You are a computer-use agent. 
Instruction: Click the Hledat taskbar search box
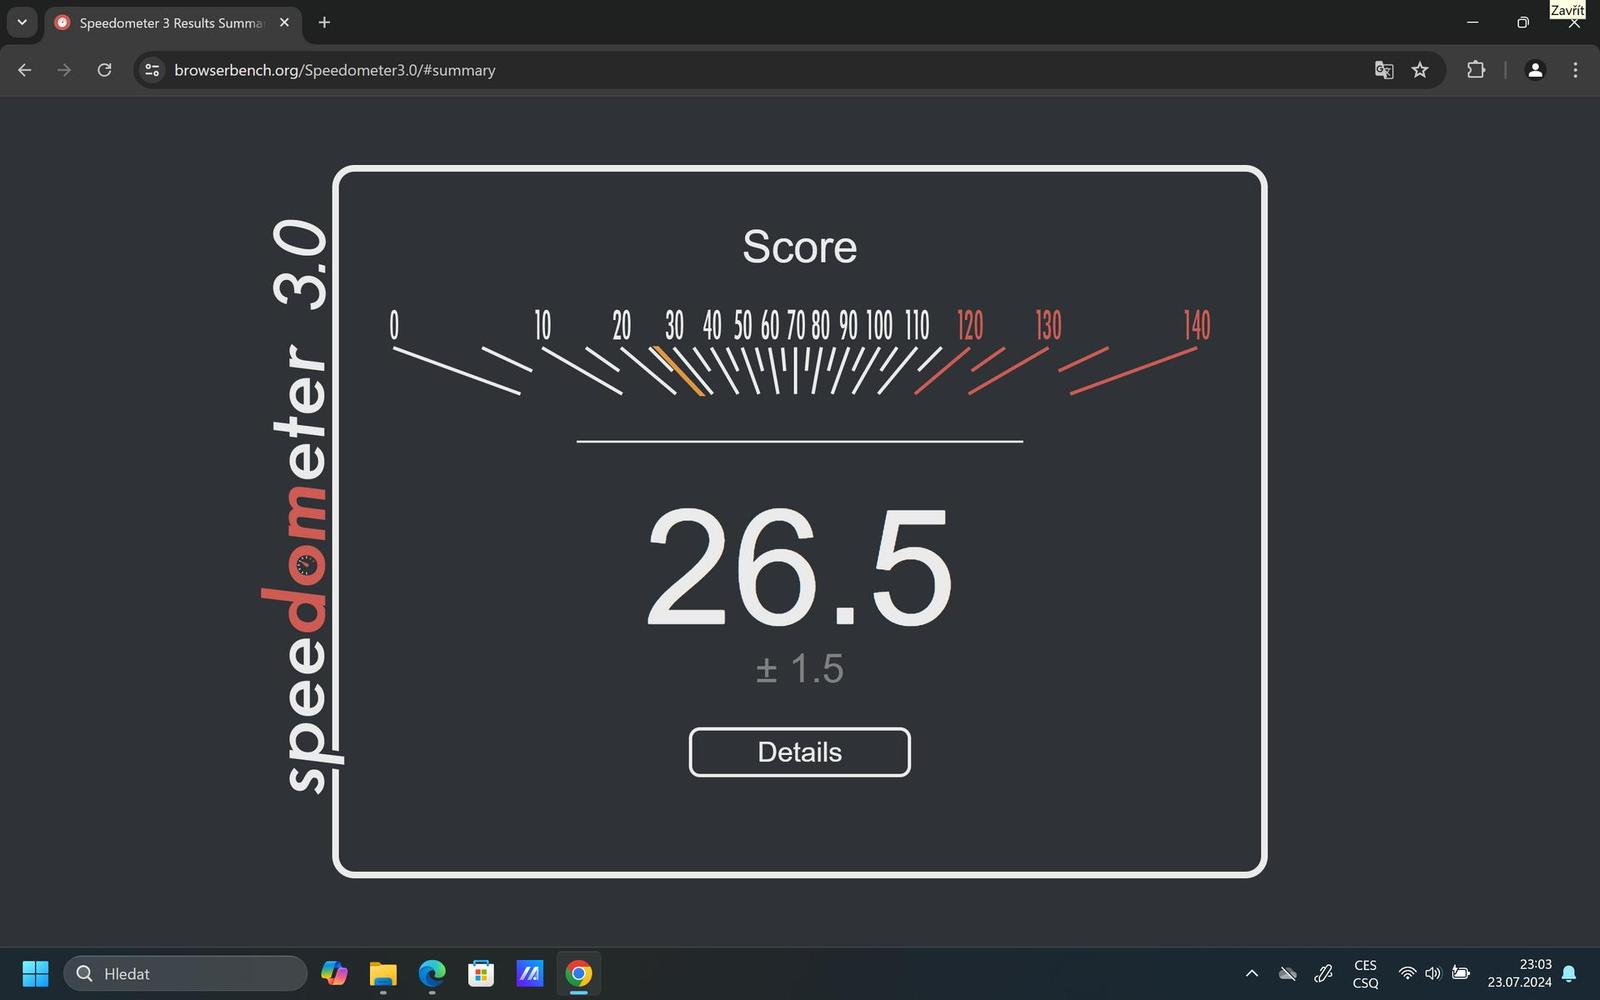185,973
